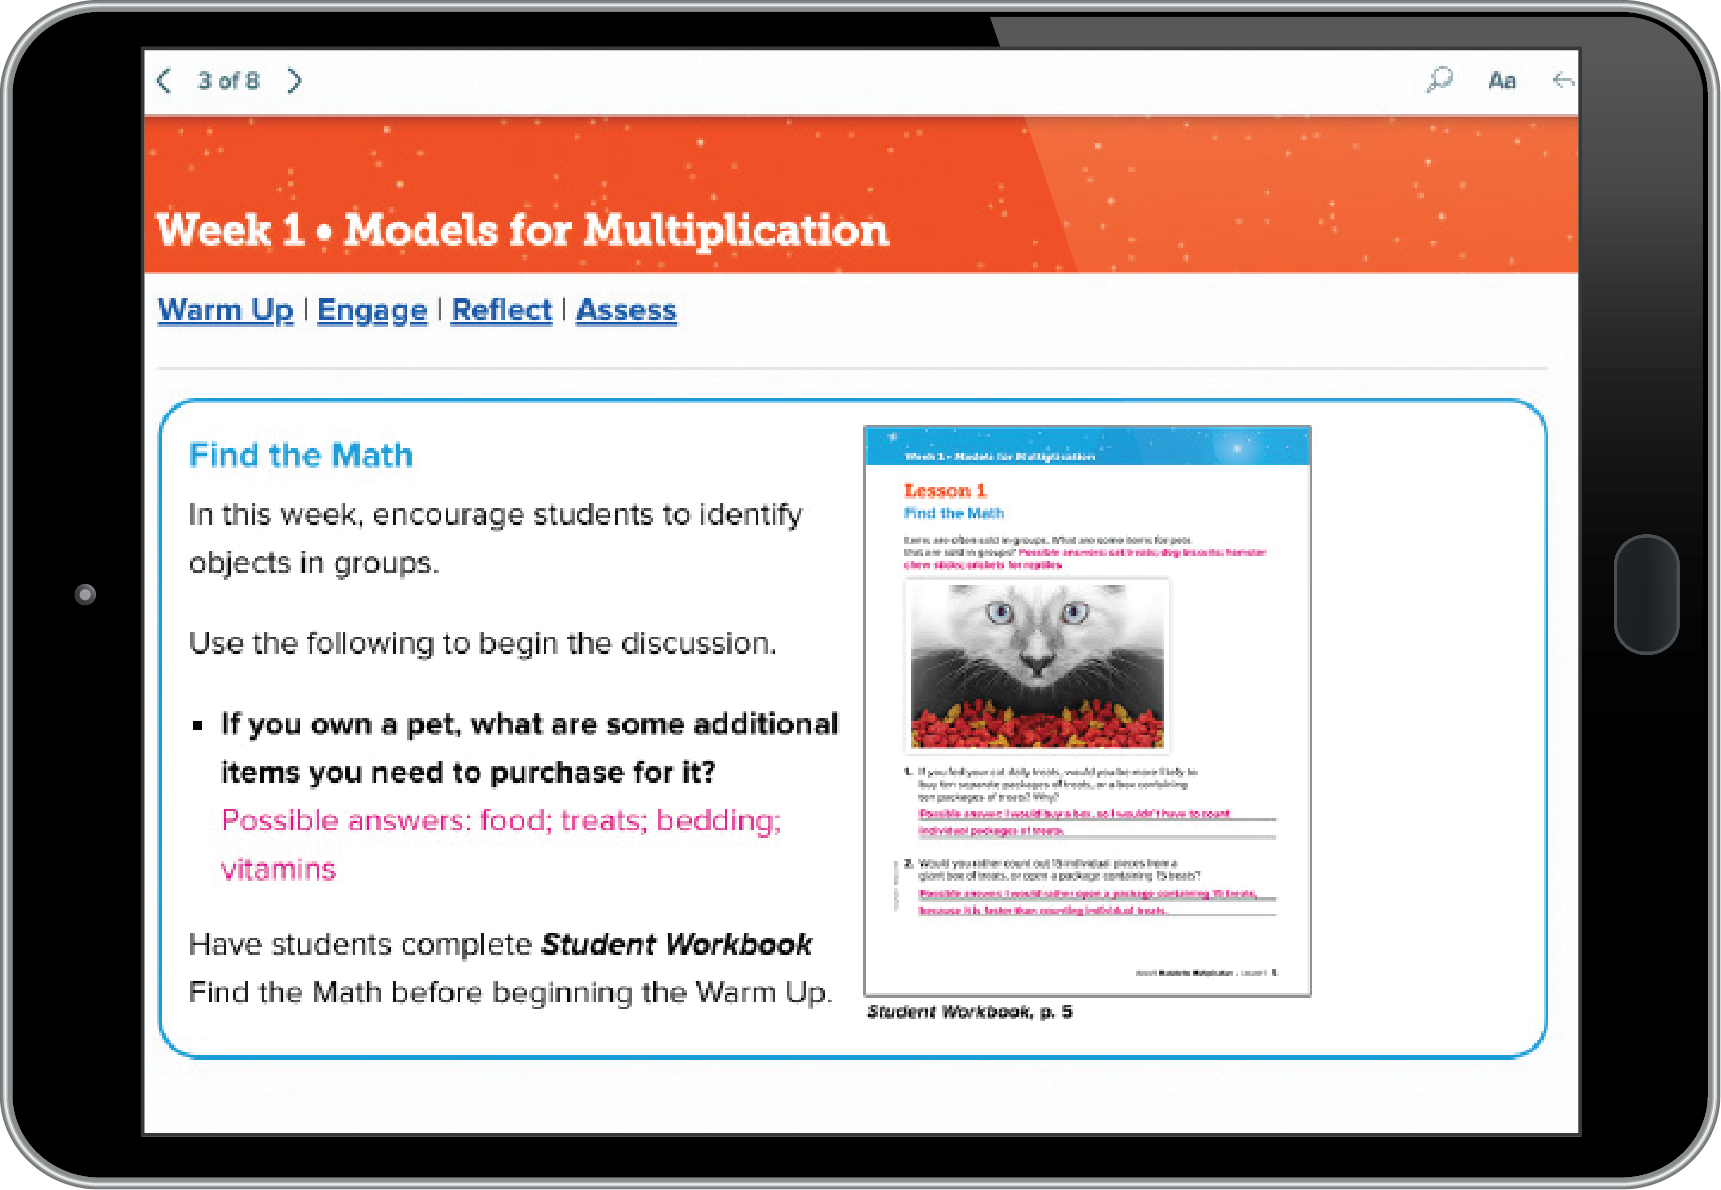Click 'Possible answers: food; treats; bedding' text
This screenshot has width=1721, height=1190.
[x=501, y=821]
